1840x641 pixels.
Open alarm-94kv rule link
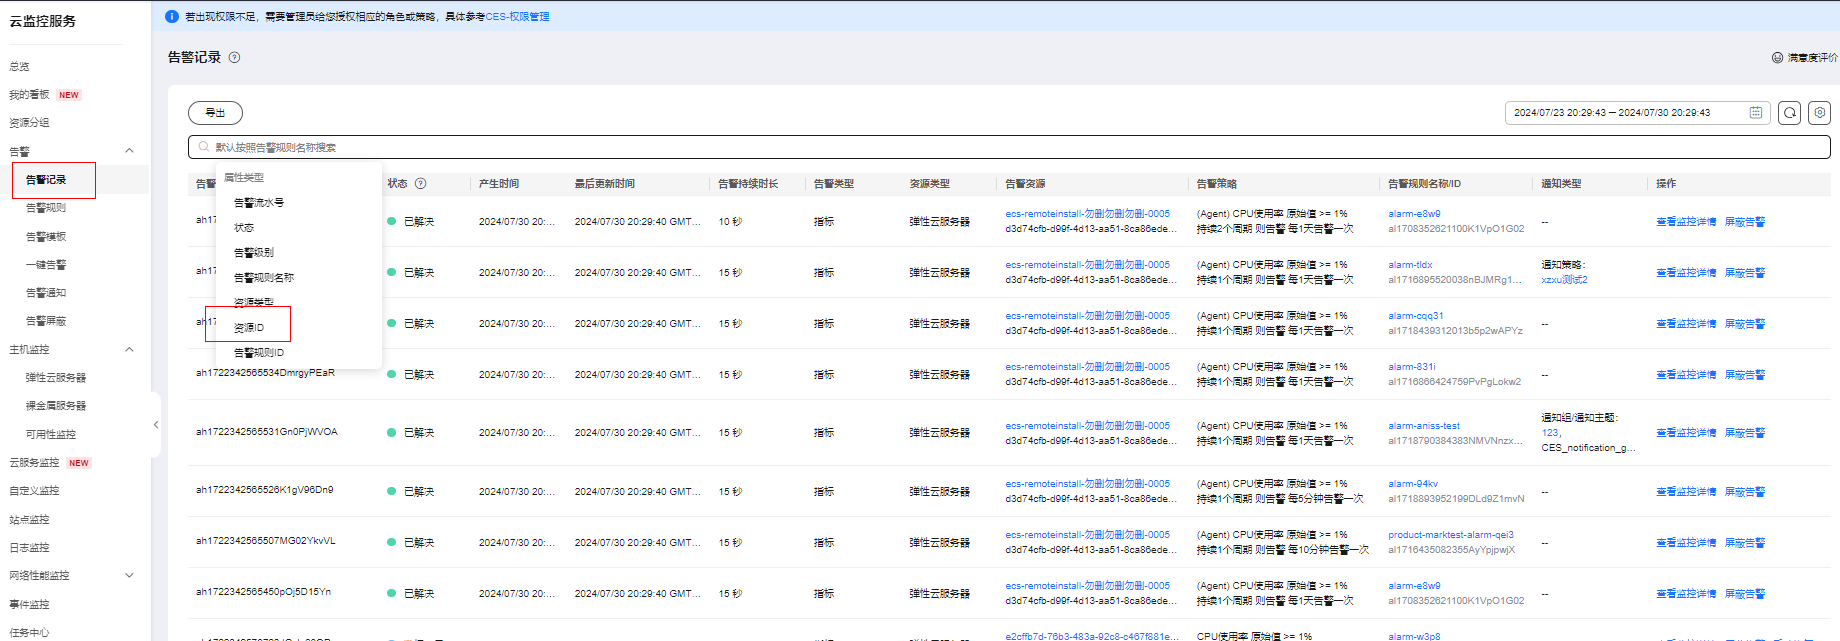tap(1413, 484)
